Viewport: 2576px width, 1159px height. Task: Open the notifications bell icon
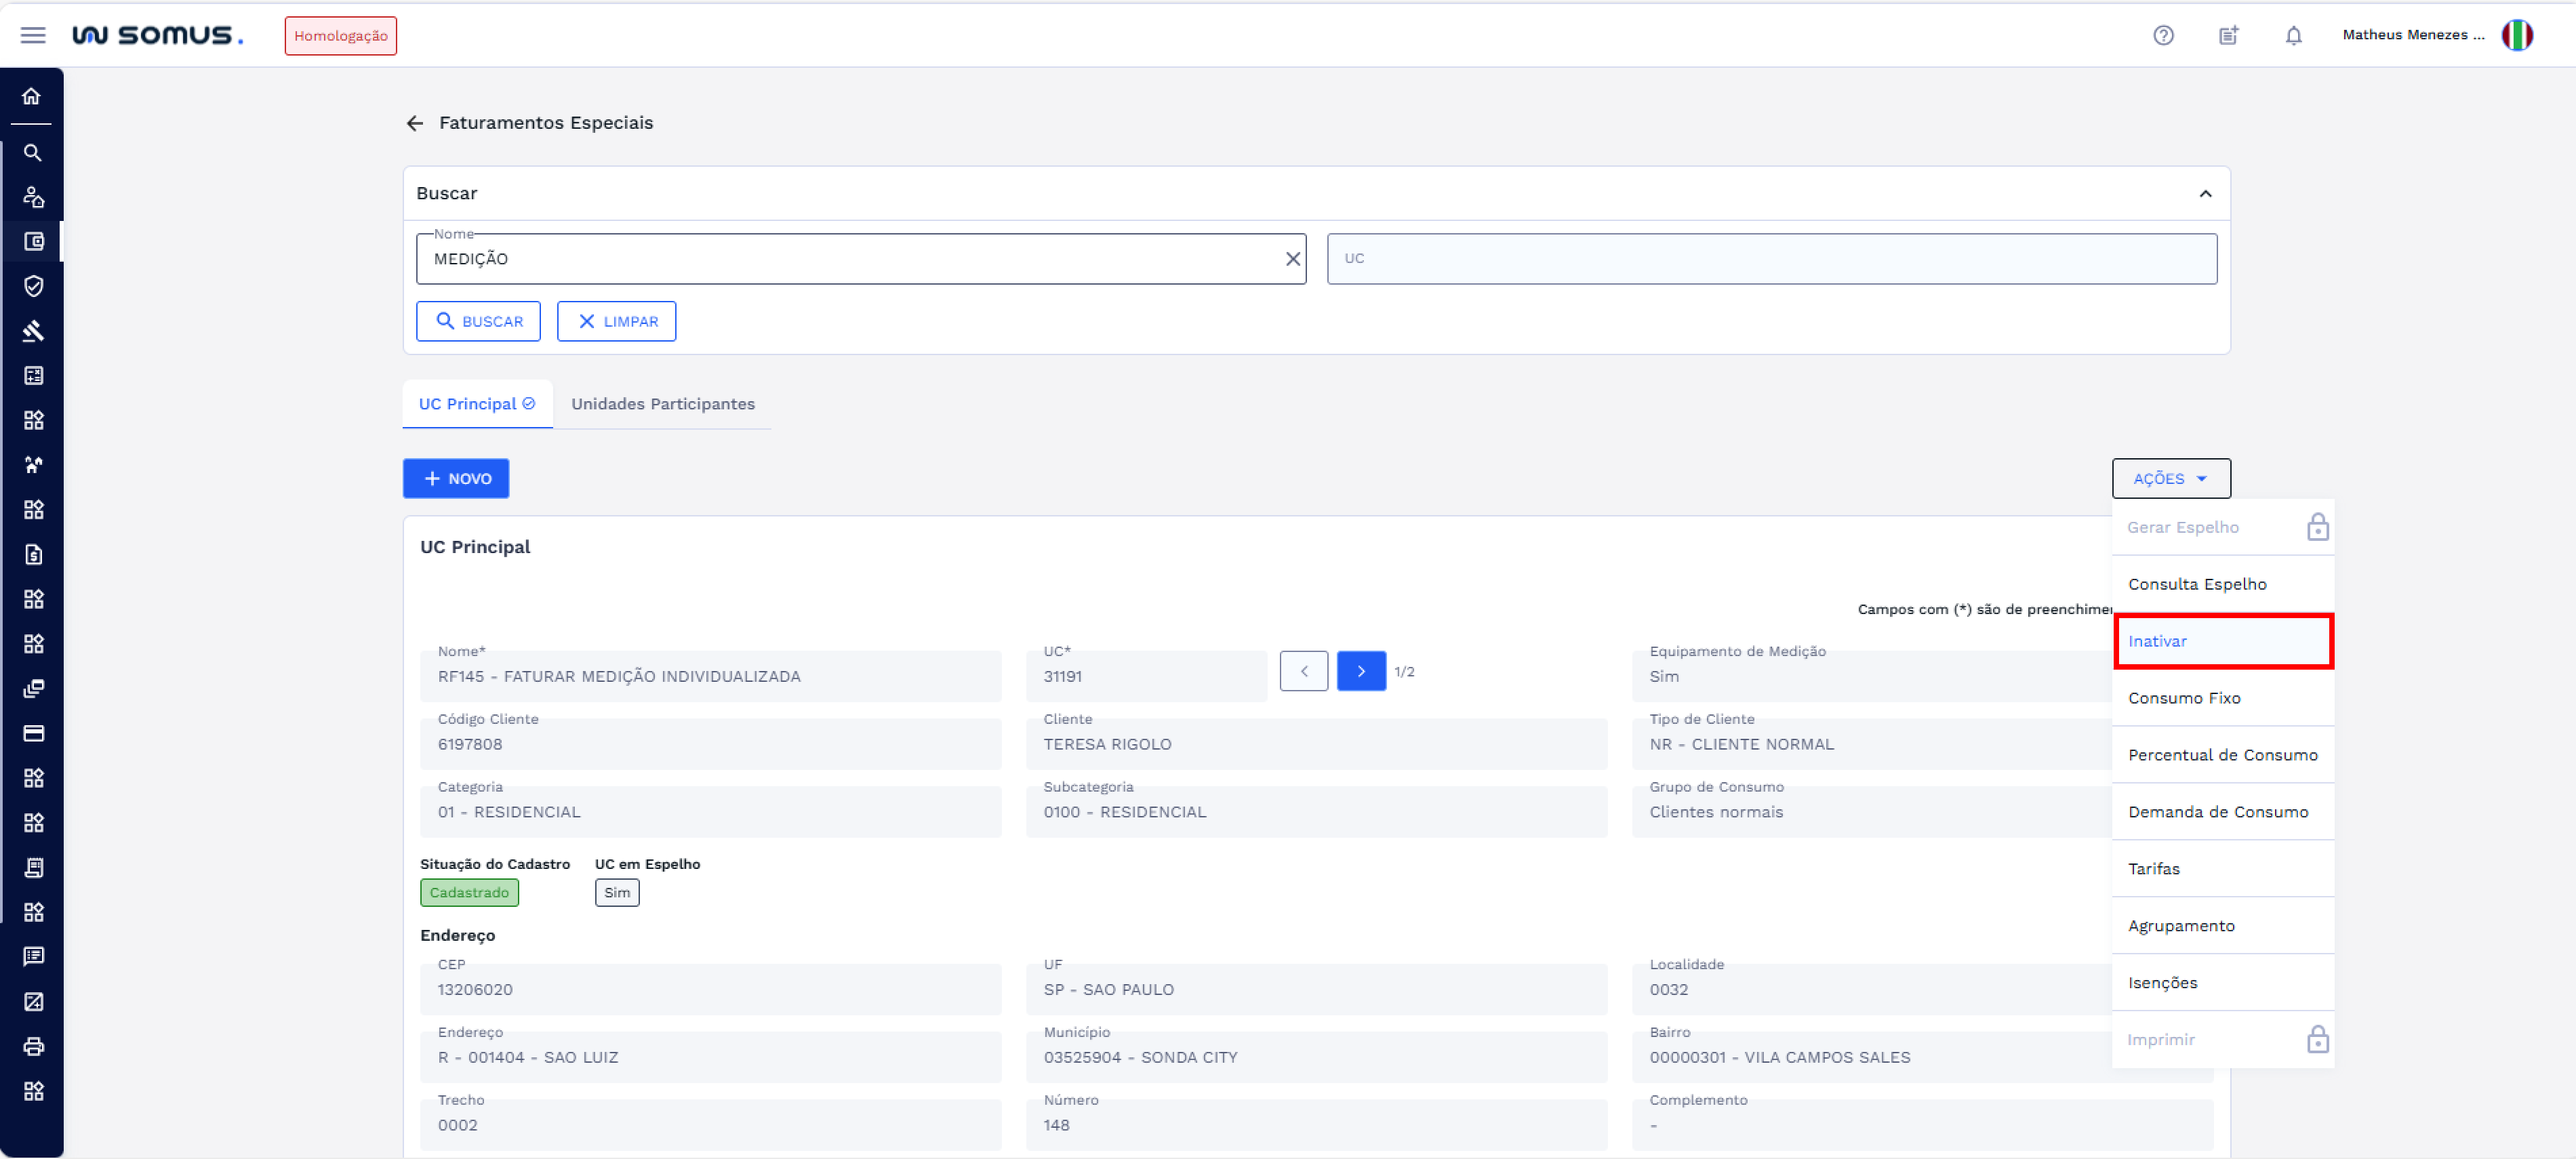tap(2293, 36)
